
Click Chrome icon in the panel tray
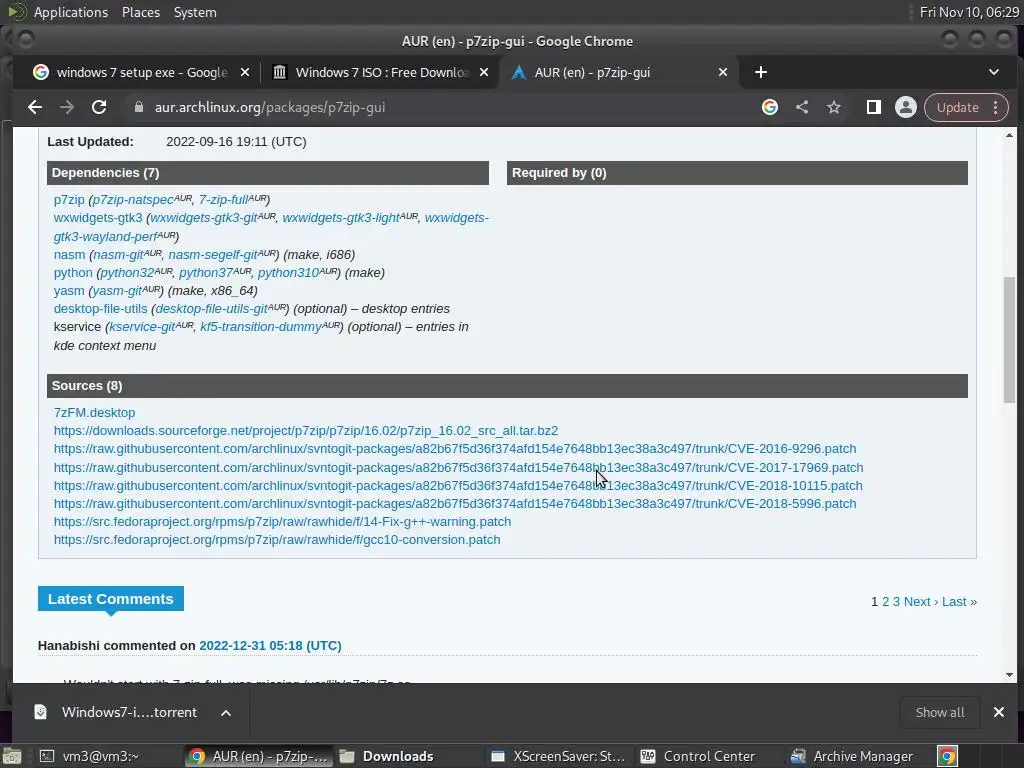coord(948,756)
